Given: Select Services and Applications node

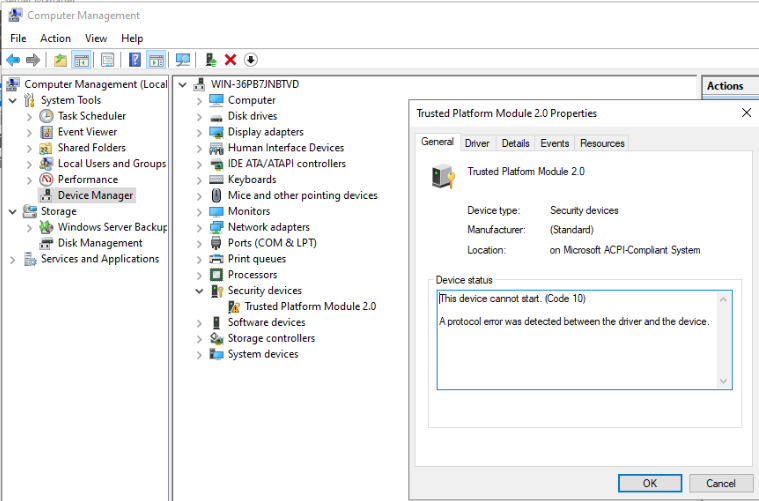Looking at the screenshot, I should point(100,259).
